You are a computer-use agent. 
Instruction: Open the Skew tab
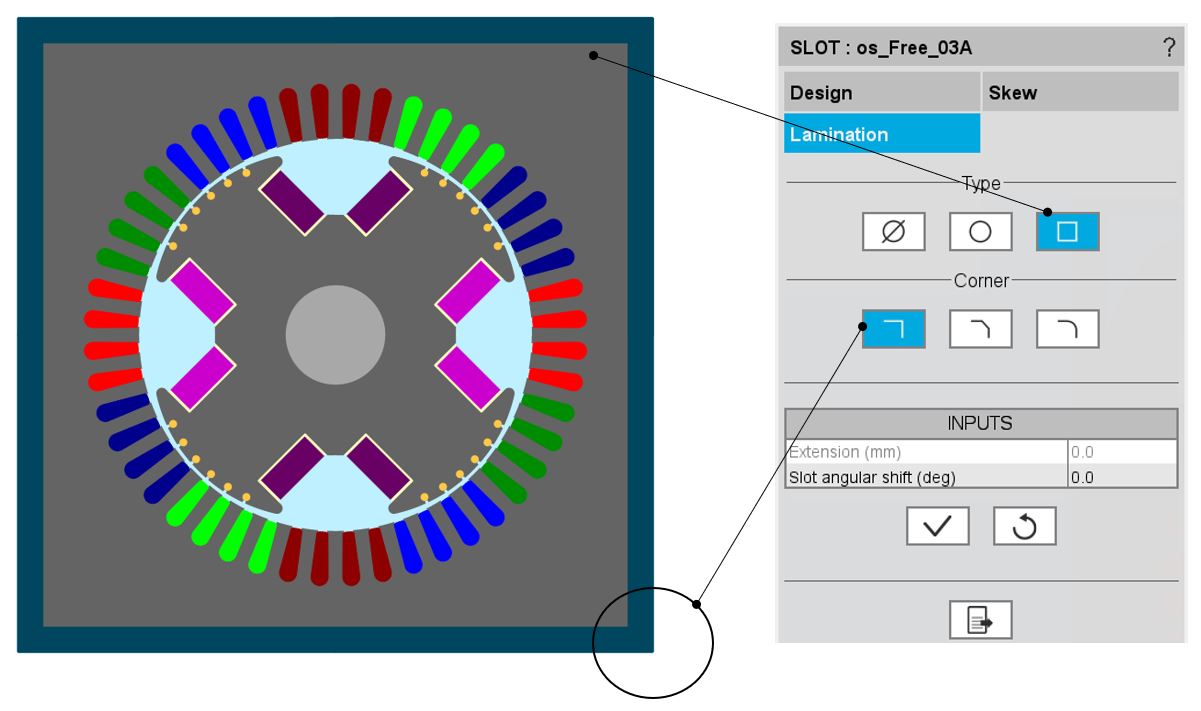1080,93
